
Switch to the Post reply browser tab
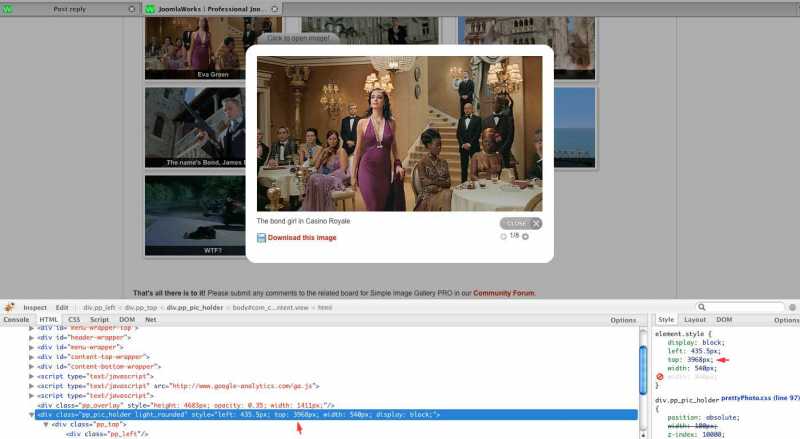(x=69, y=9)
